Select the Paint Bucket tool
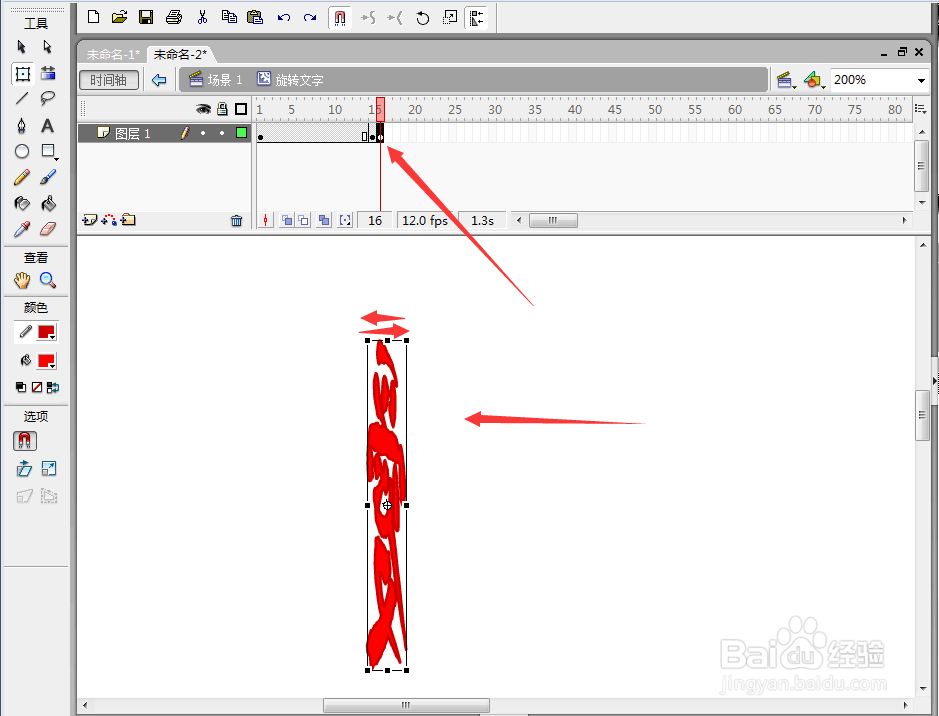This screenshot has height=716, width=939. tap(48, 204)
